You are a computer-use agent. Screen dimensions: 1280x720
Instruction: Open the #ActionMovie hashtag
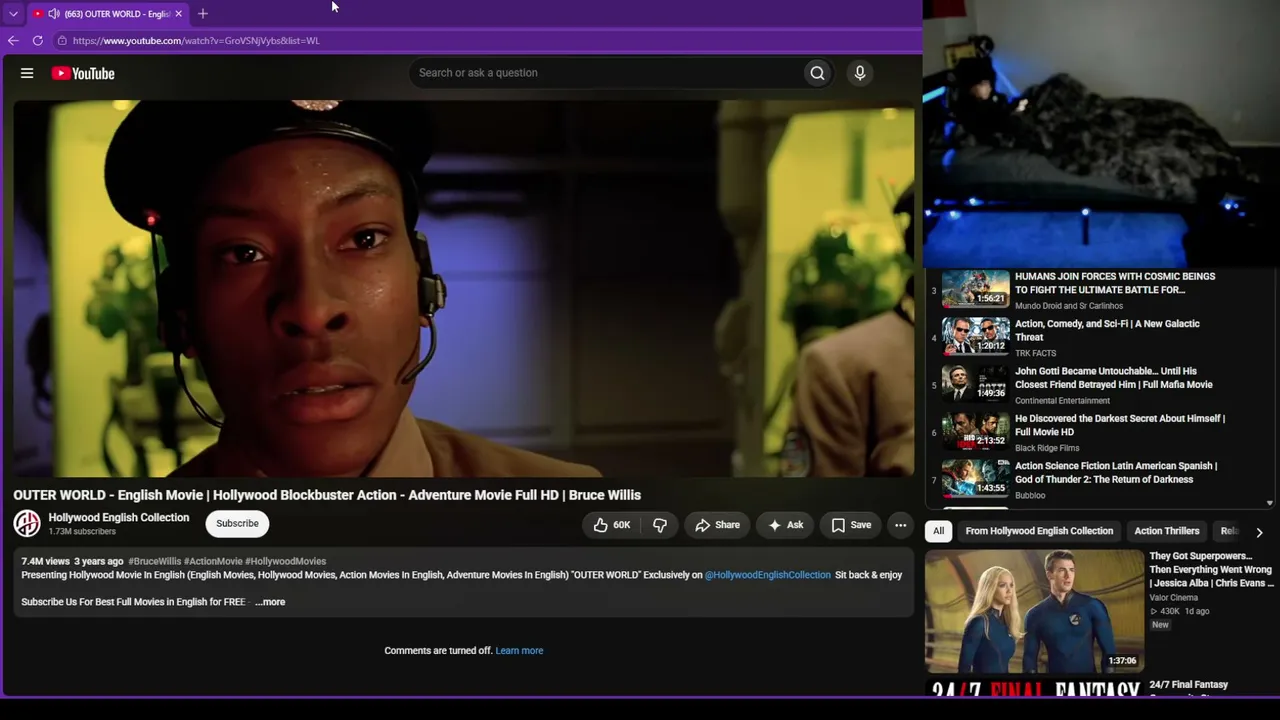click(x=213, y=562)
